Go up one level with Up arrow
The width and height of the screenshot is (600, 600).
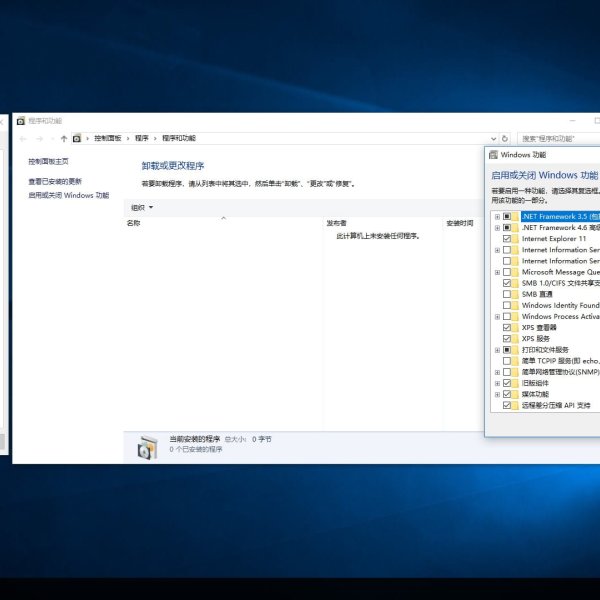pos(64,139)
